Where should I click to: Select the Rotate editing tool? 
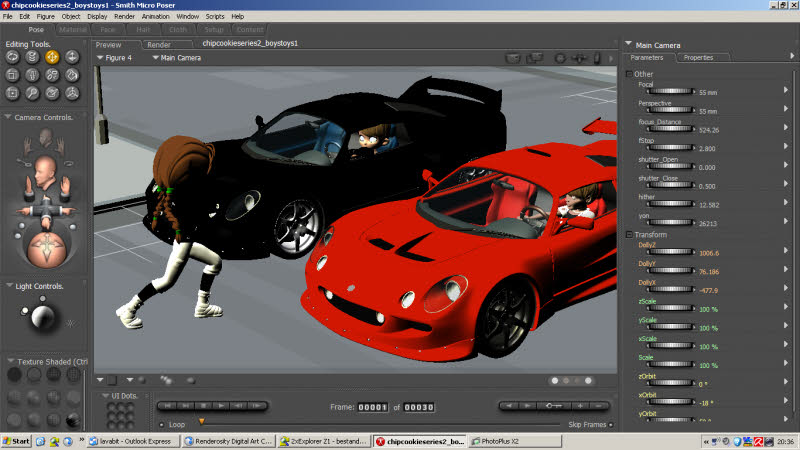click(12, 57)
